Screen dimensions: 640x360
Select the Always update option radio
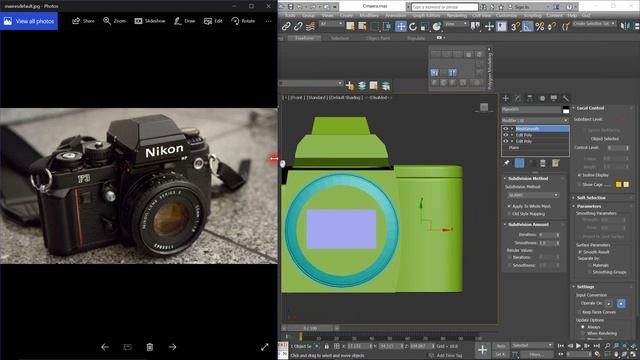point(583,327)
